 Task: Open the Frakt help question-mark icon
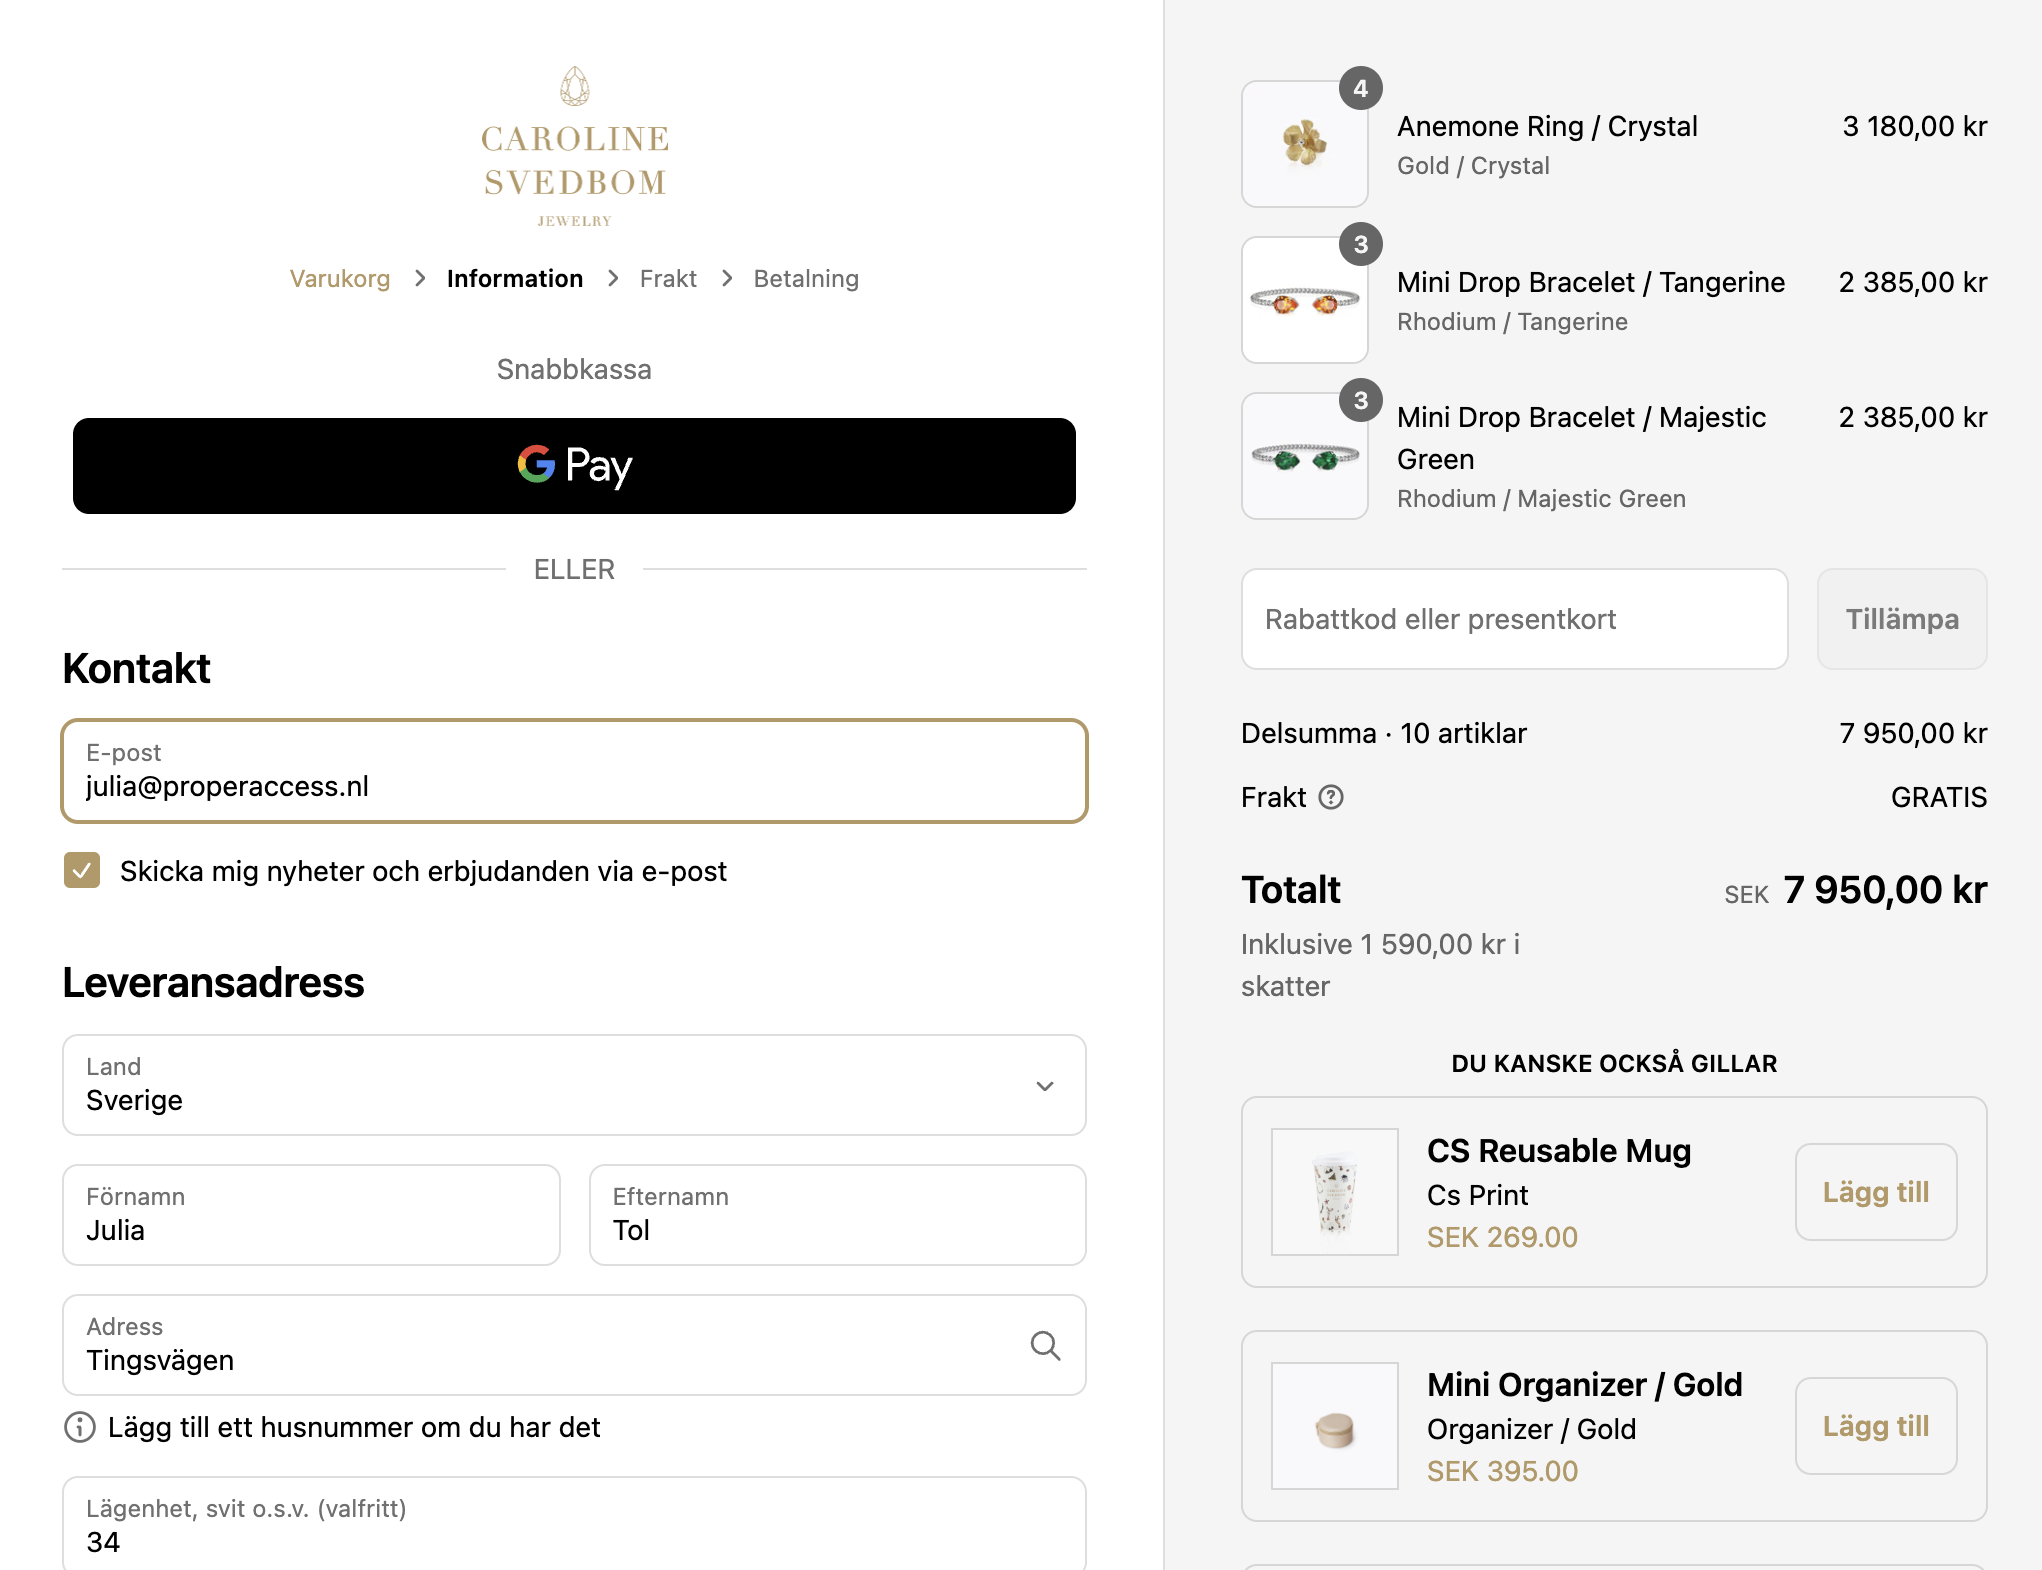click(1331, 797)
